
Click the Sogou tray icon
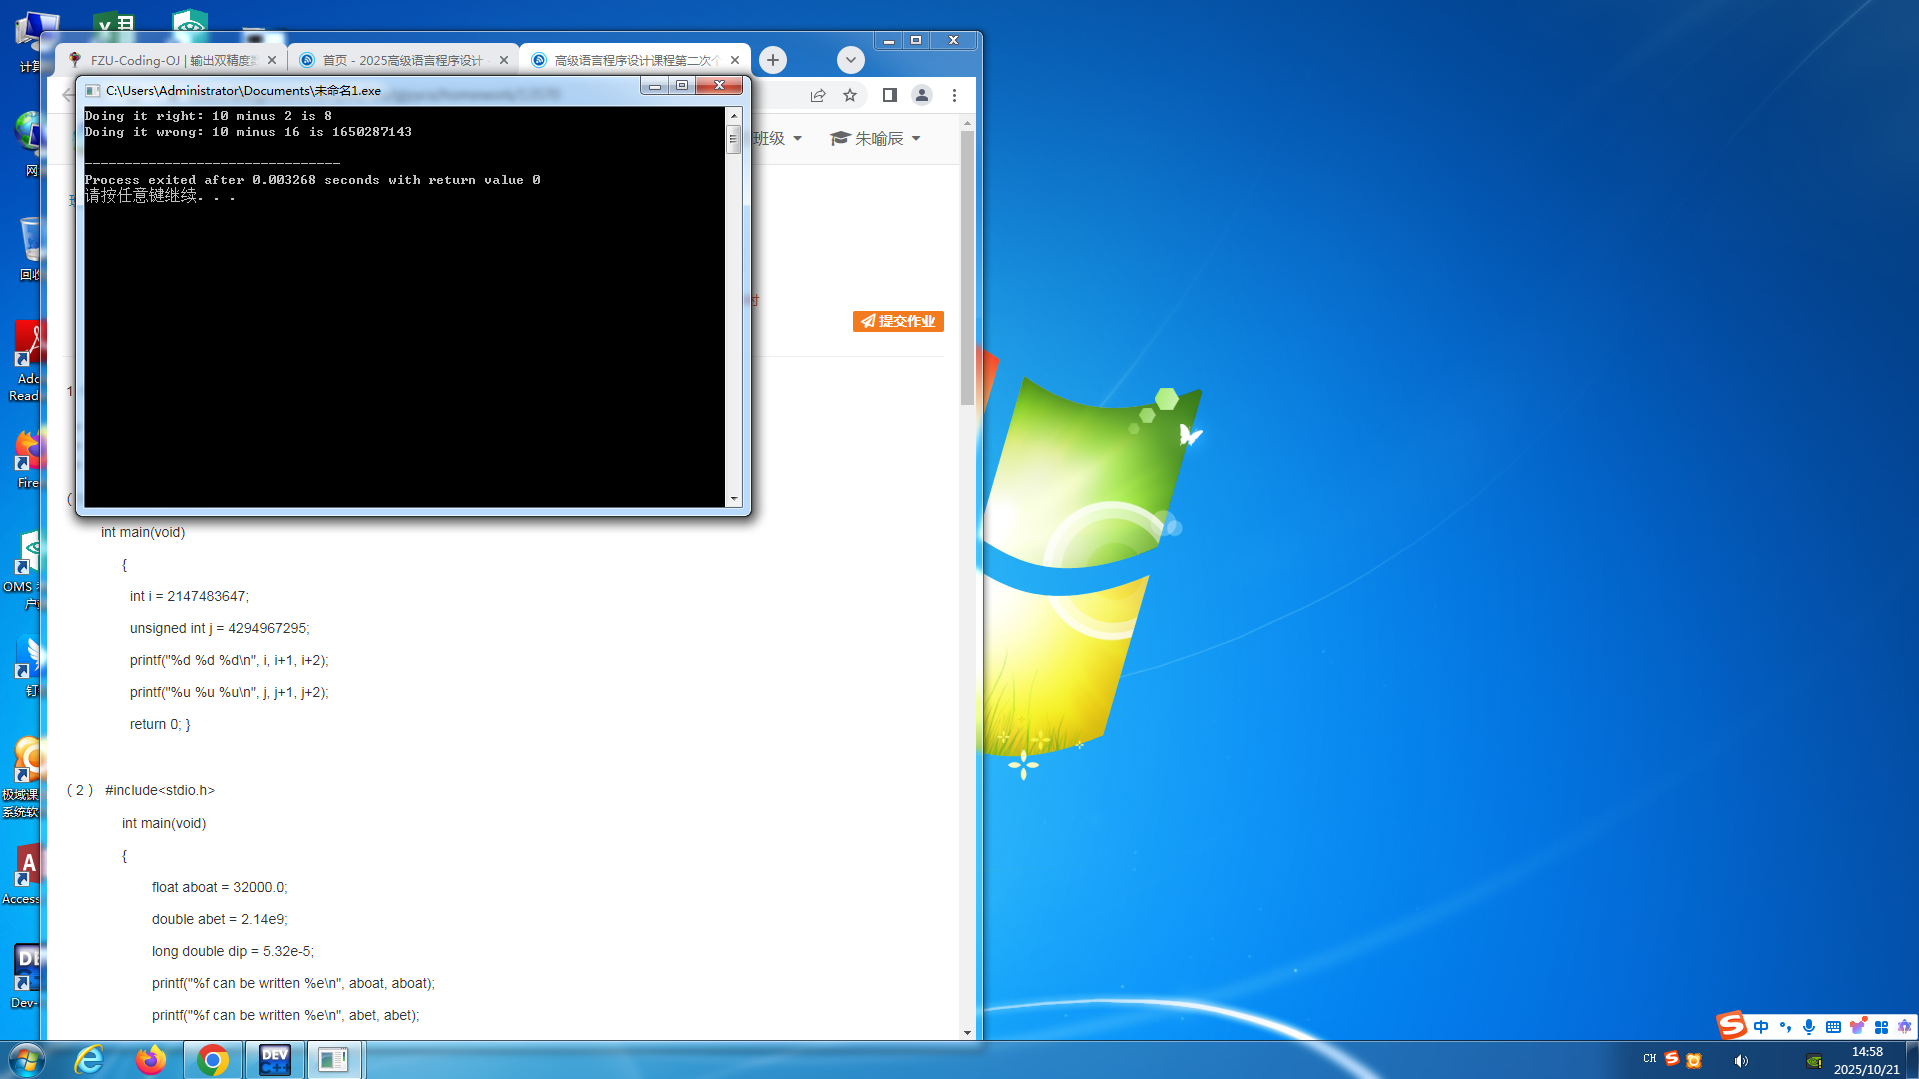(1672, 1059)
